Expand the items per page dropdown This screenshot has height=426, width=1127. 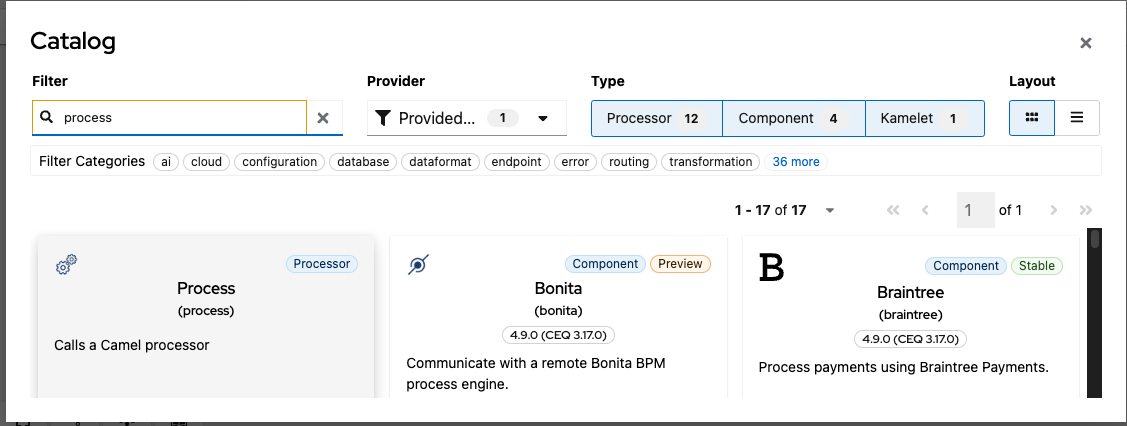[x=830, y=211]
